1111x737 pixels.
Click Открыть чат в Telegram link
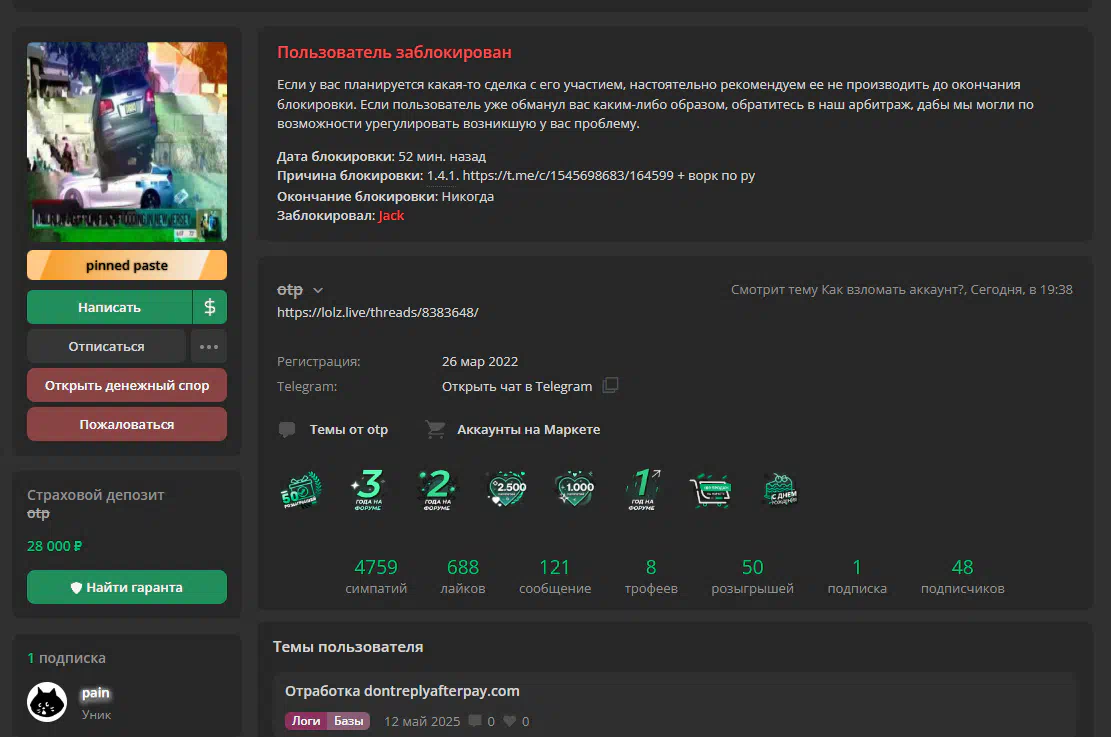pos(517,386)
